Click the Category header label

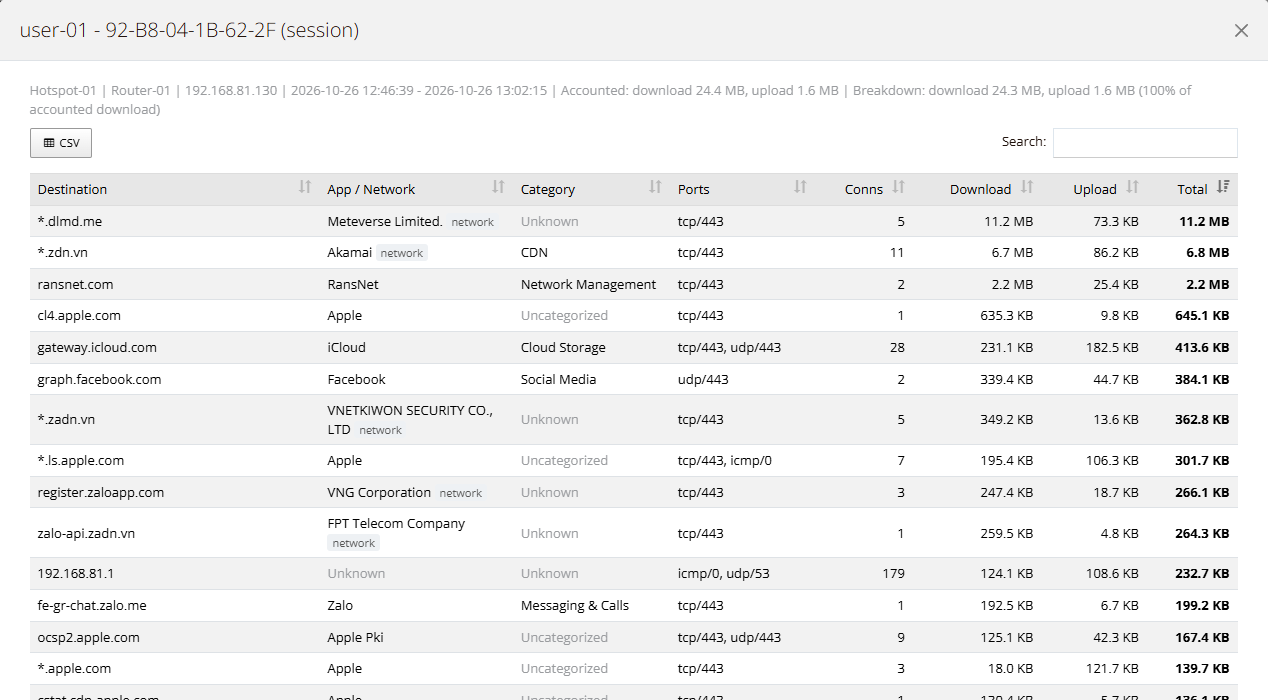click(x=548, y=189)
